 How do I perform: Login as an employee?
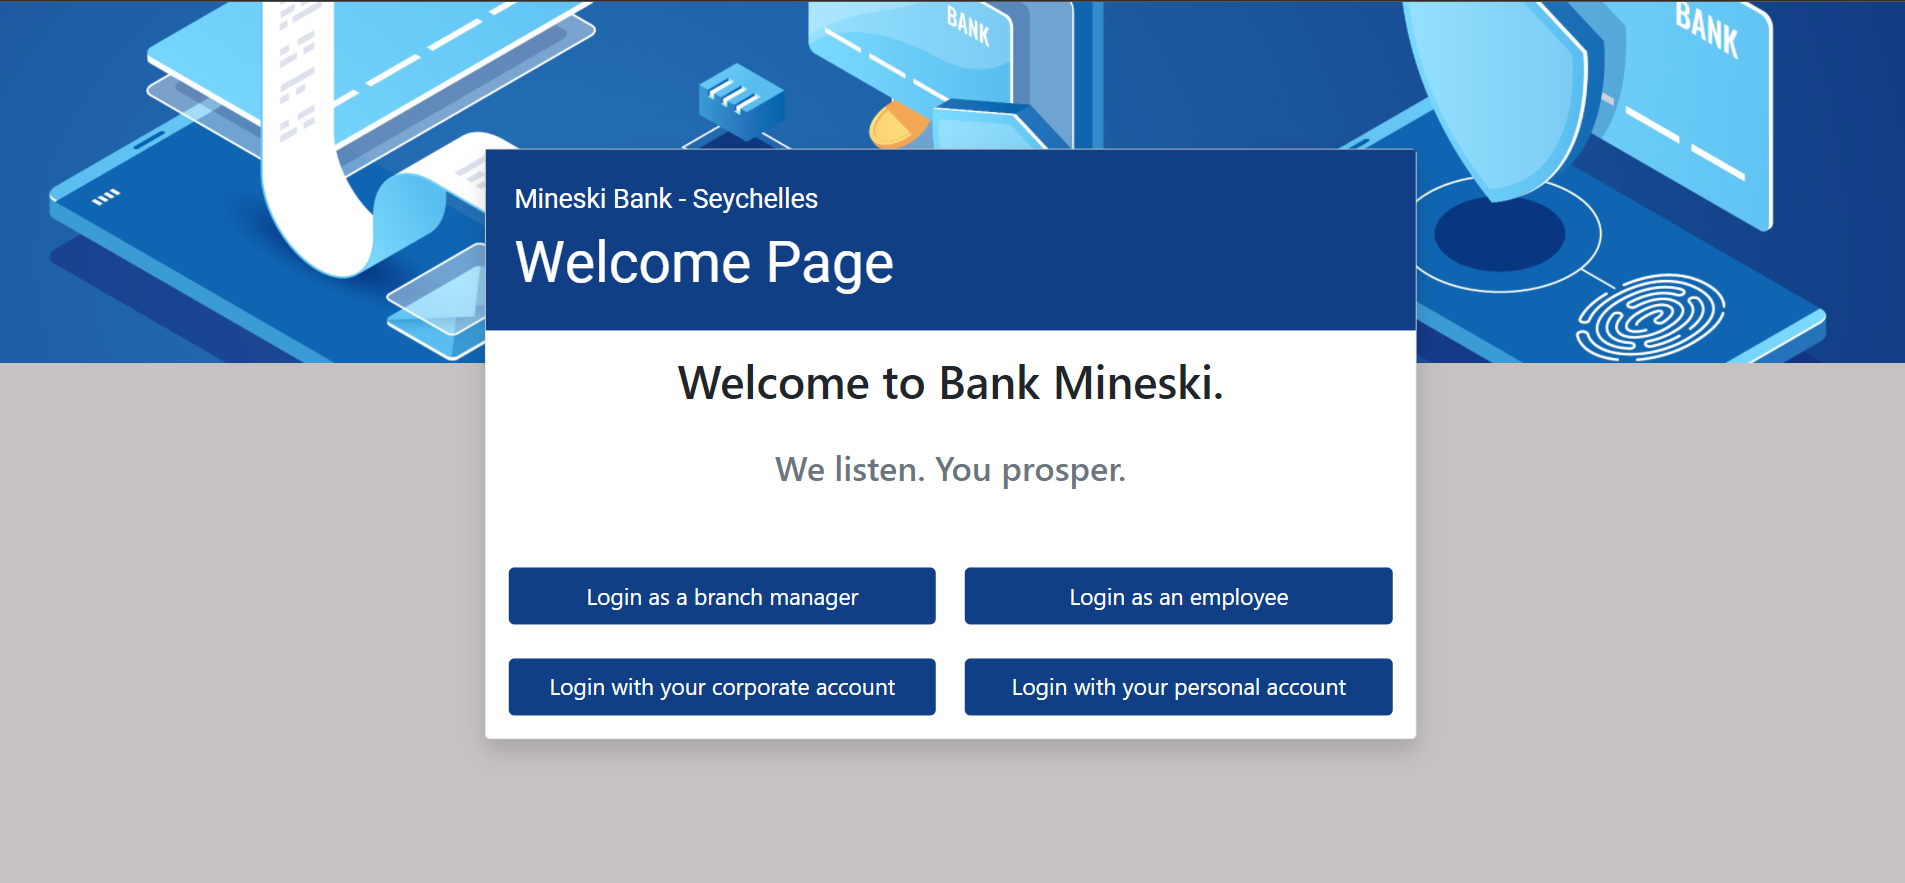tap(1178, 596)
